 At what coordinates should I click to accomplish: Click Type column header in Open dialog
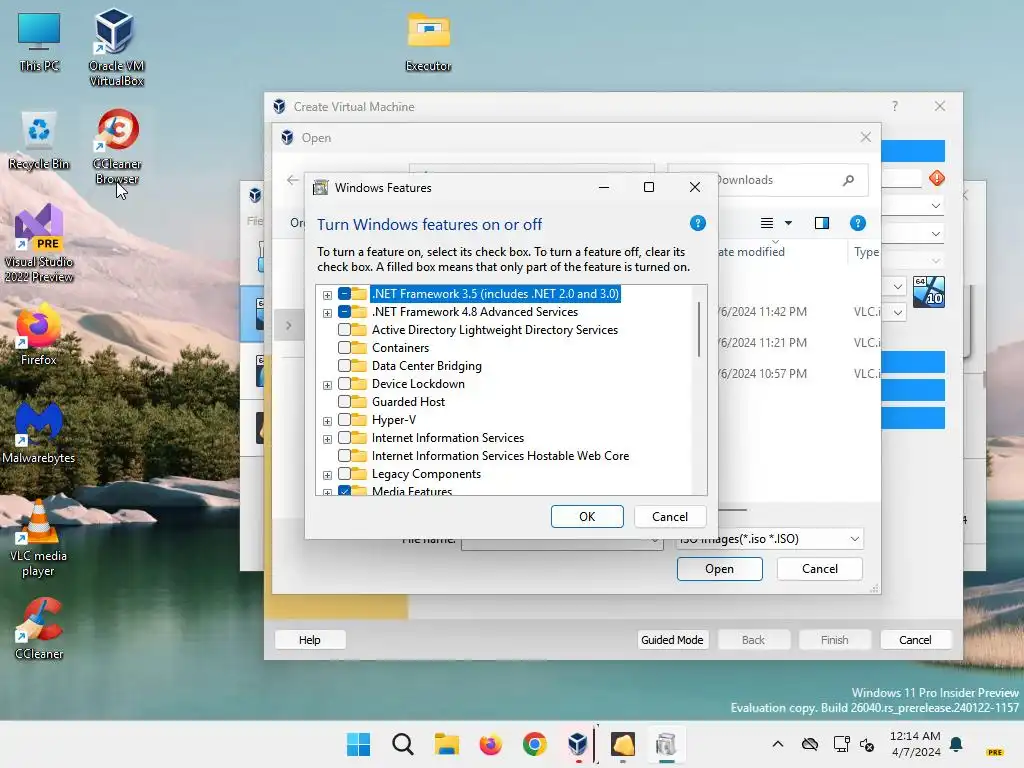[x=867, y=251]
